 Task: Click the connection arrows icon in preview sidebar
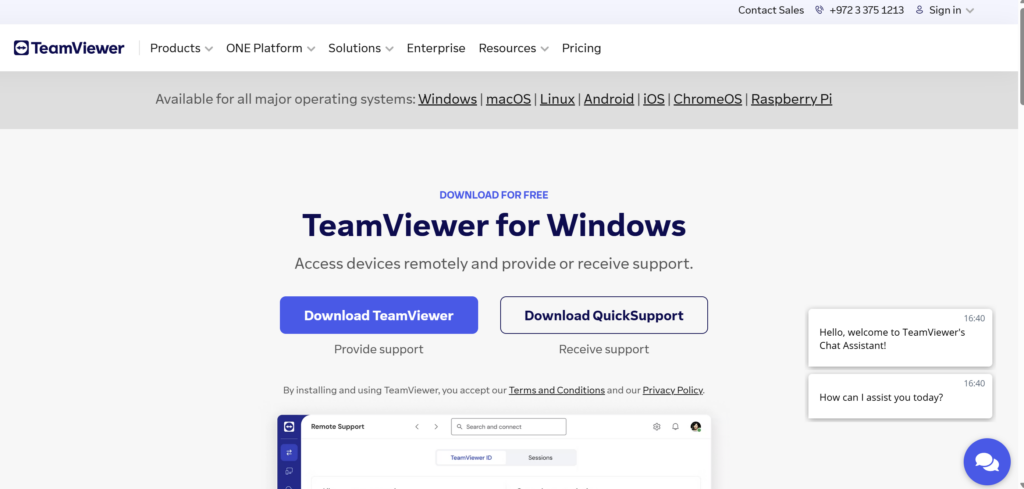tap(289, 452)
